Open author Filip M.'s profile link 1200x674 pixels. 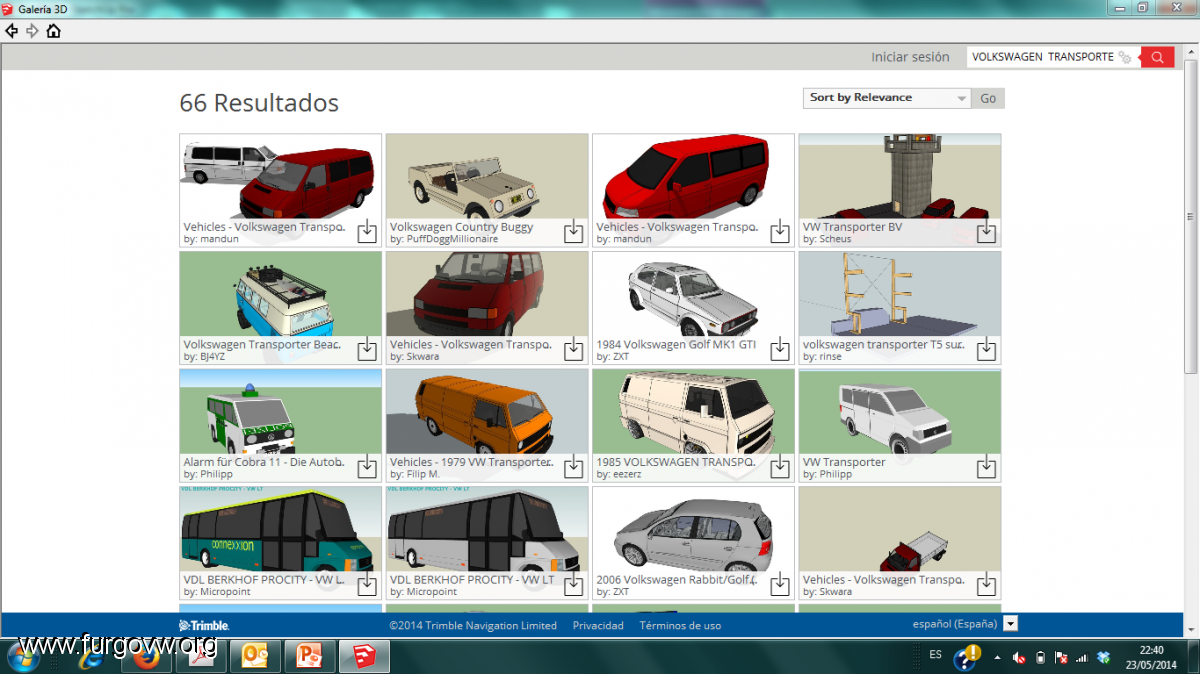[x=423, y=474]
